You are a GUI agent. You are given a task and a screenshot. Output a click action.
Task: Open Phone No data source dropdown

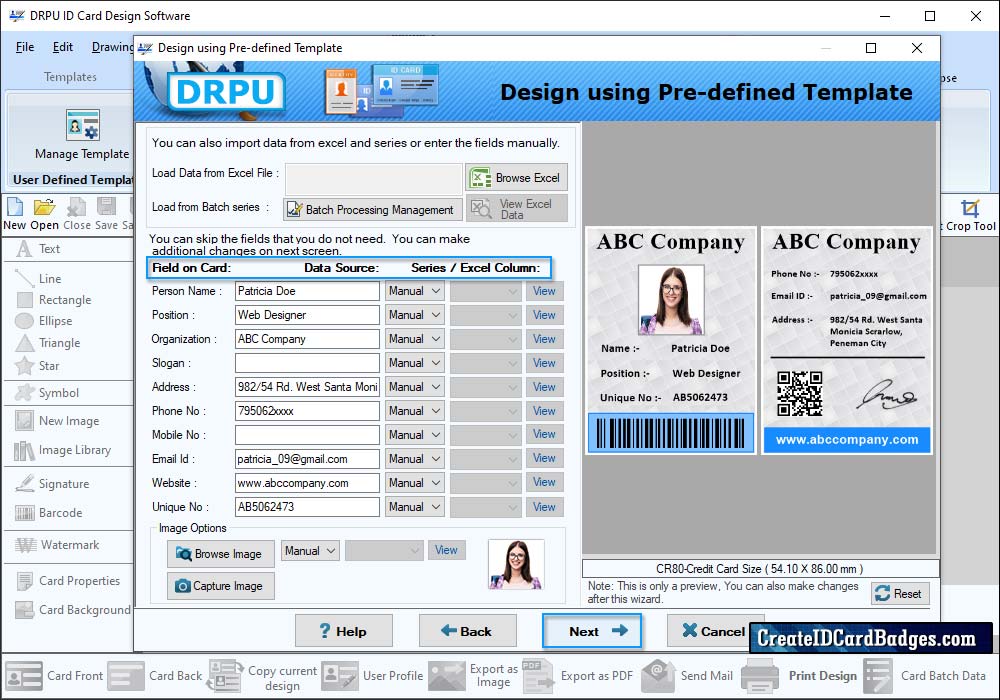(415, 411)
